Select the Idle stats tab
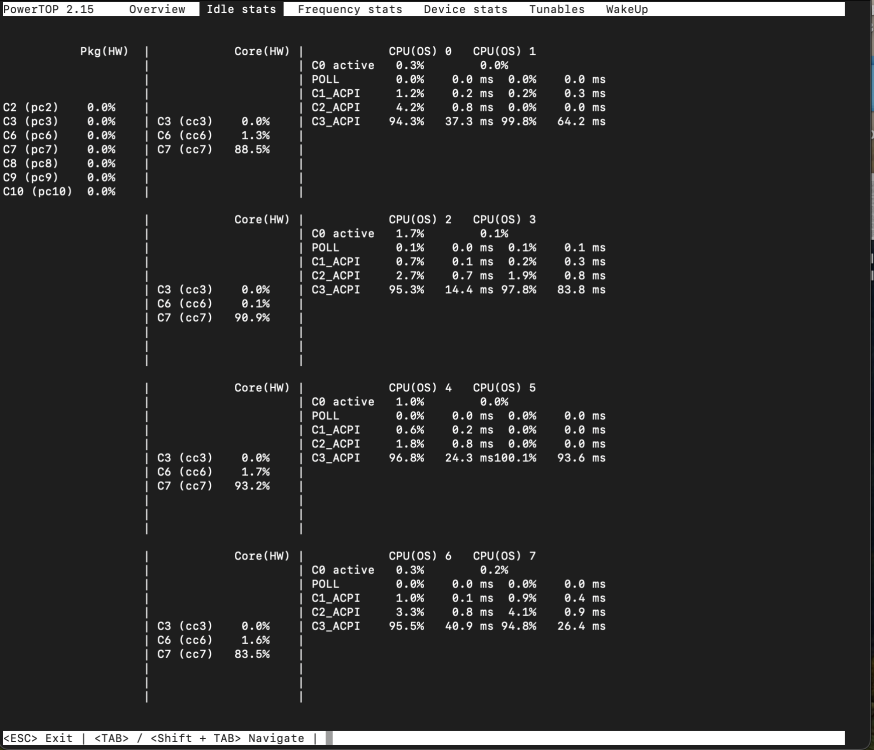The height and width of the screenshot is (750, 874). 241,9
